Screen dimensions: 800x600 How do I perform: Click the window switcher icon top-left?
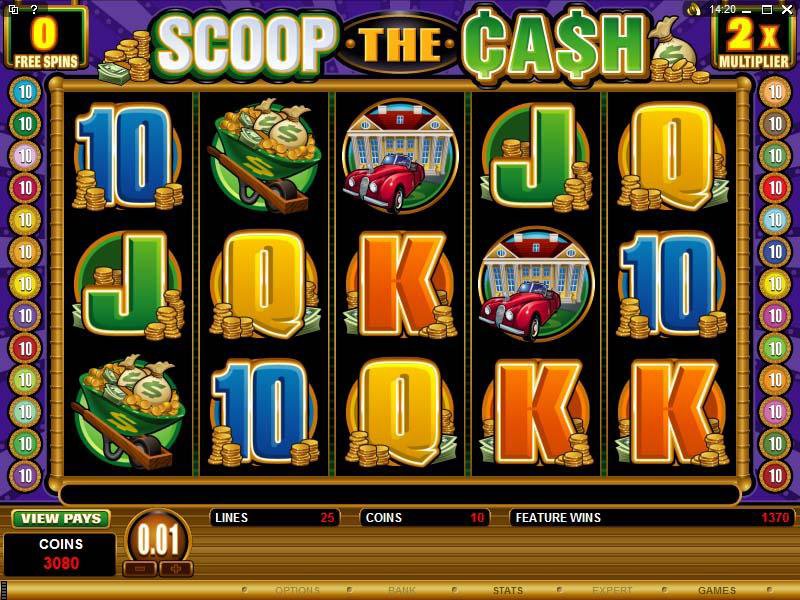click(13, 9)
